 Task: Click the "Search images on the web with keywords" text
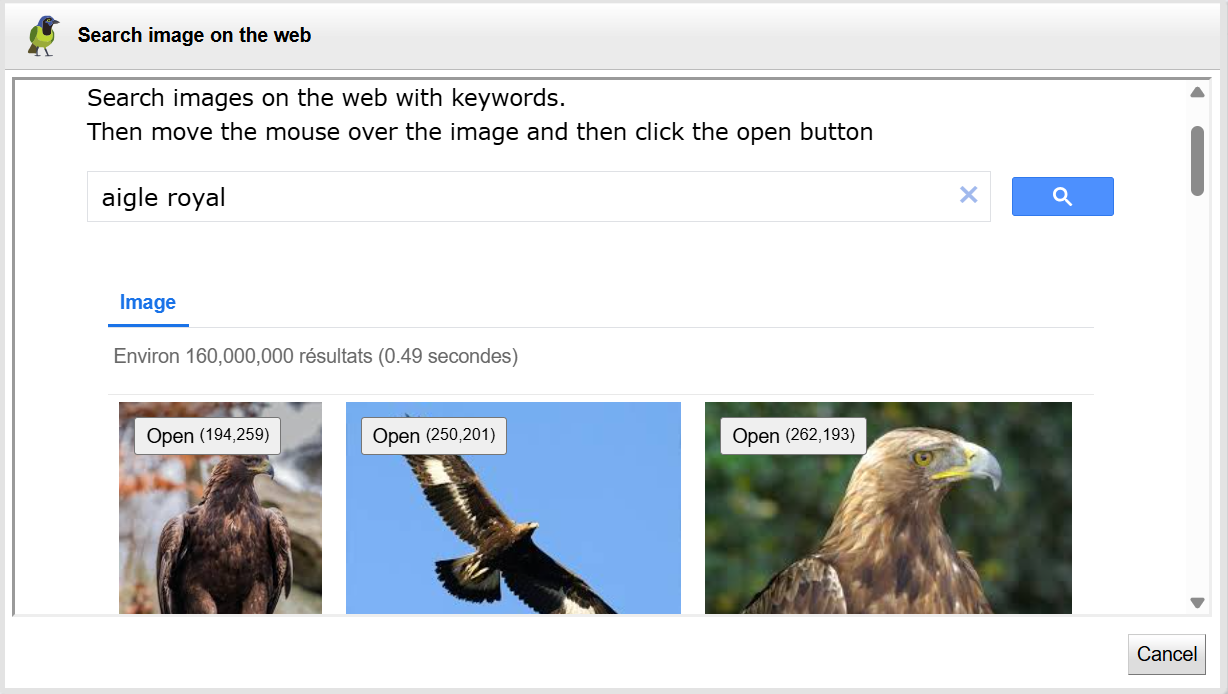326,98
